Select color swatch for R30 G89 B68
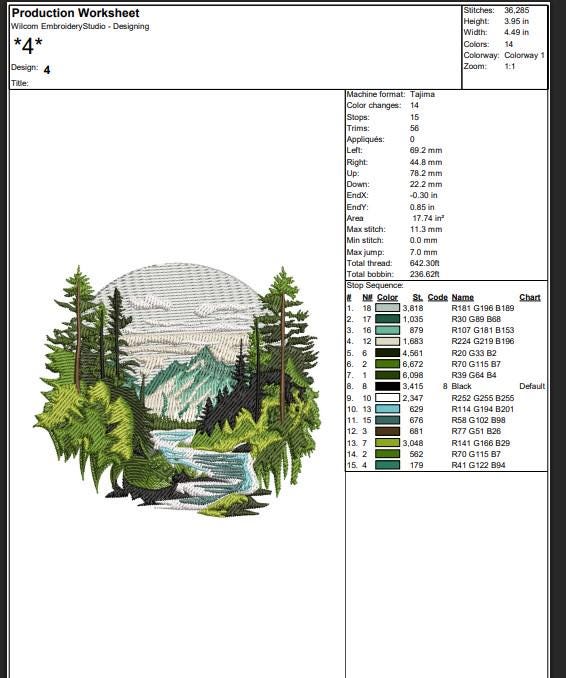The height and width of the screenshot is (678, 566). coord(387,319)
